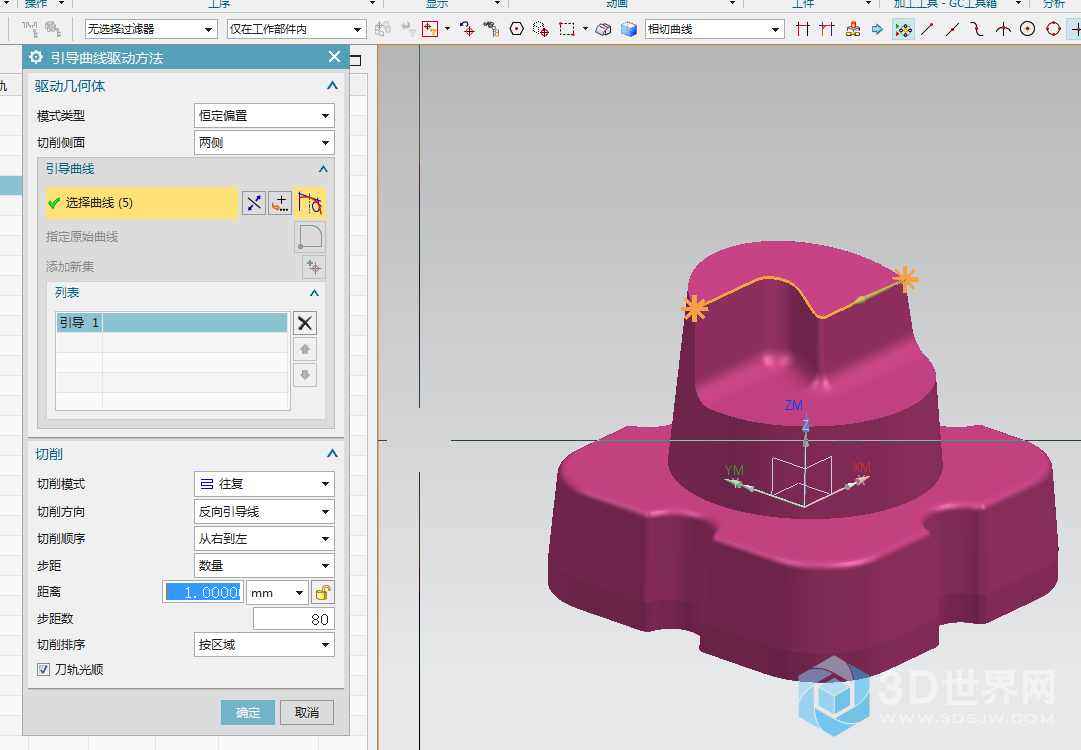Collapse the 列表 section chevron
The width and height of the screenshot is (1081, 750).
(x=314, y=293)
